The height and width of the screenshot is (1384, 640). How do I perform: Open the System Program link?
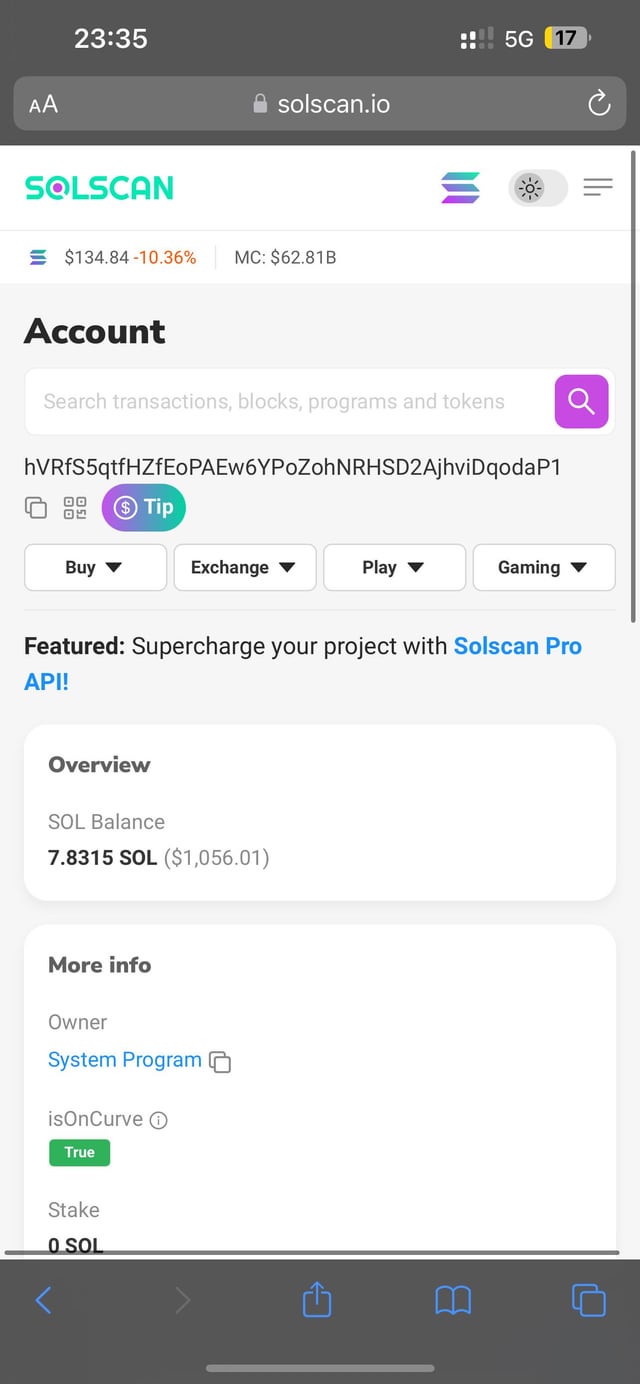tap(125, 1060)
